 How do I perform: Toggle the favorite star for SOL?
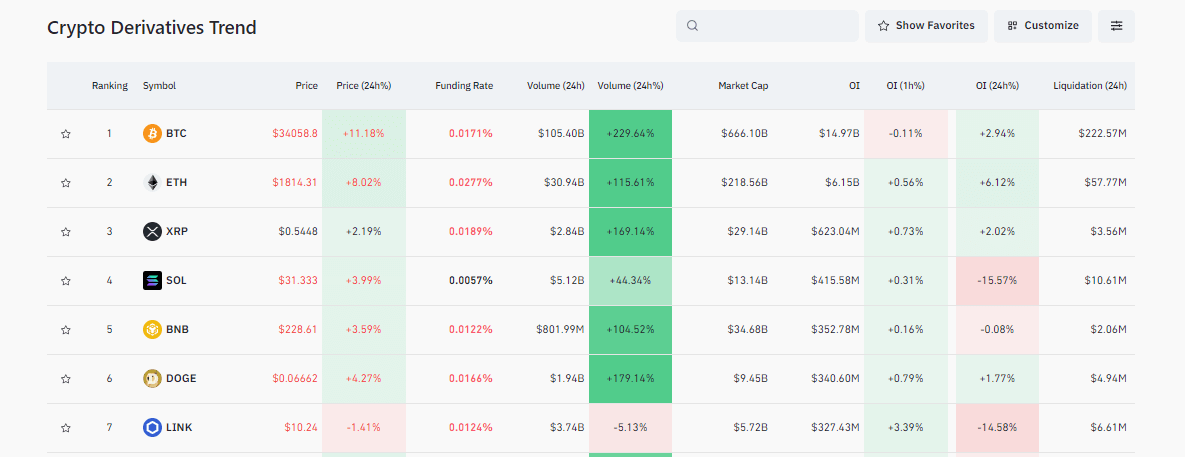(66, 280)
